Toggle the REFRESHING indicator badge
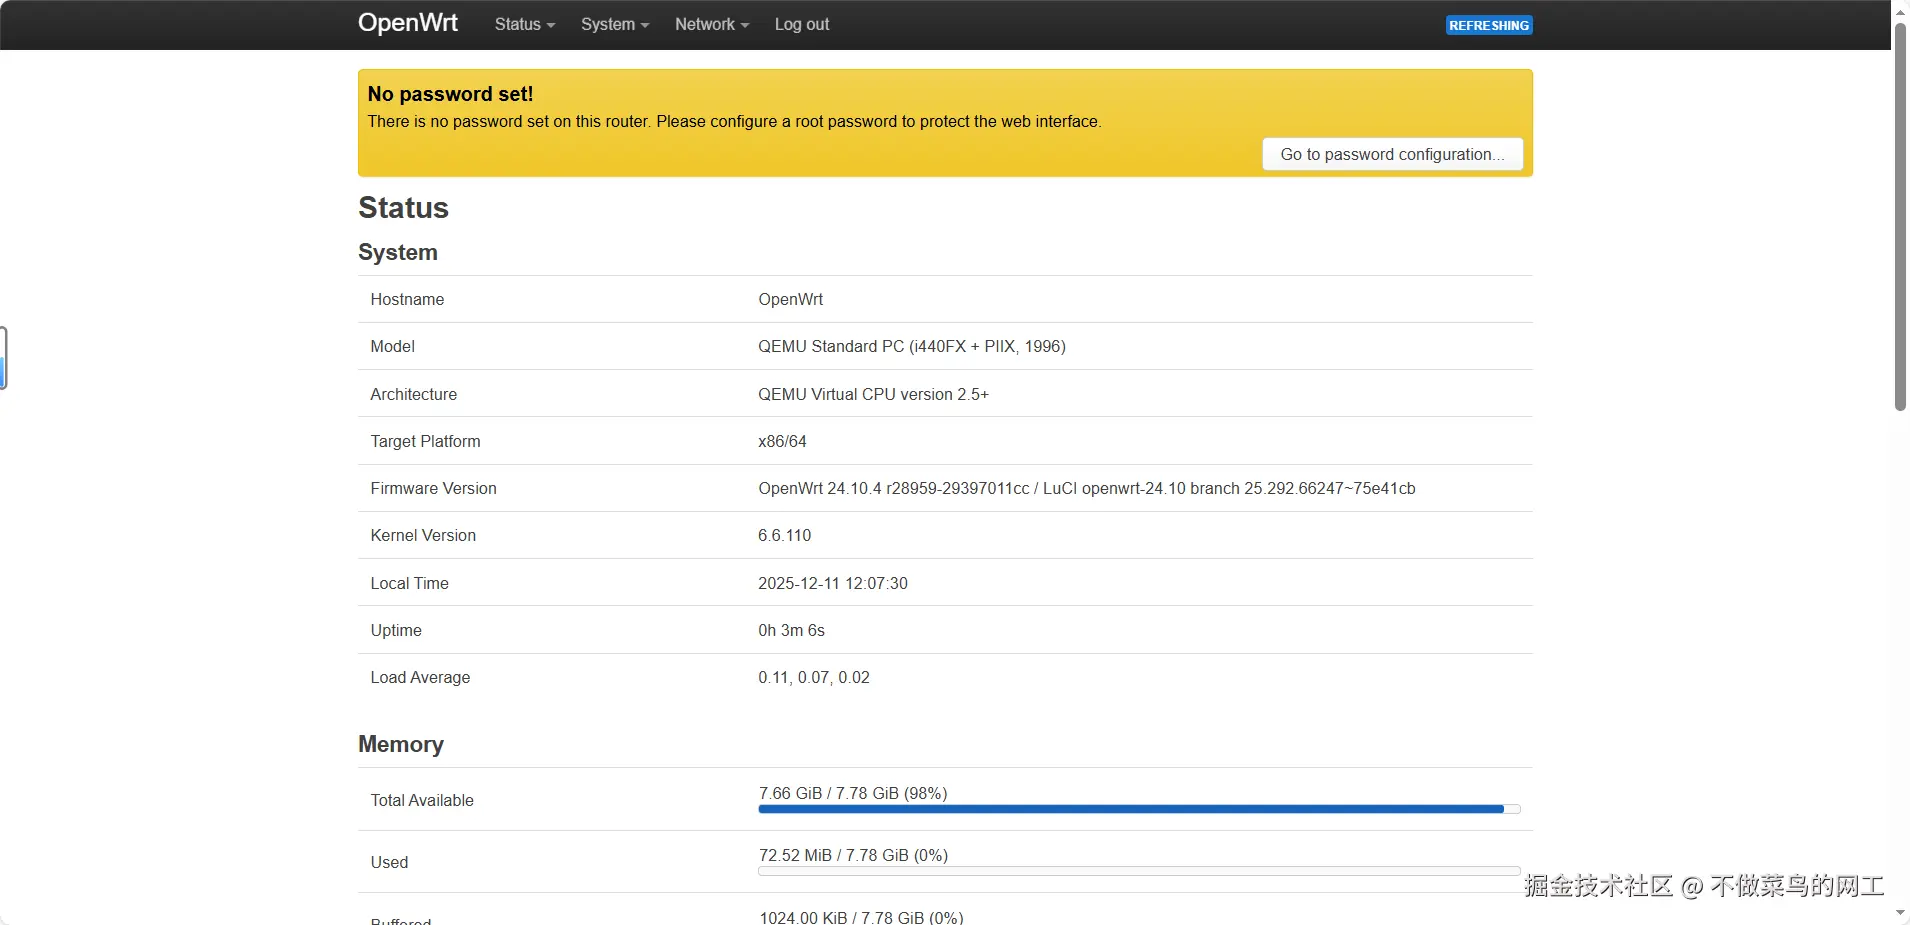 (1489, 25)
